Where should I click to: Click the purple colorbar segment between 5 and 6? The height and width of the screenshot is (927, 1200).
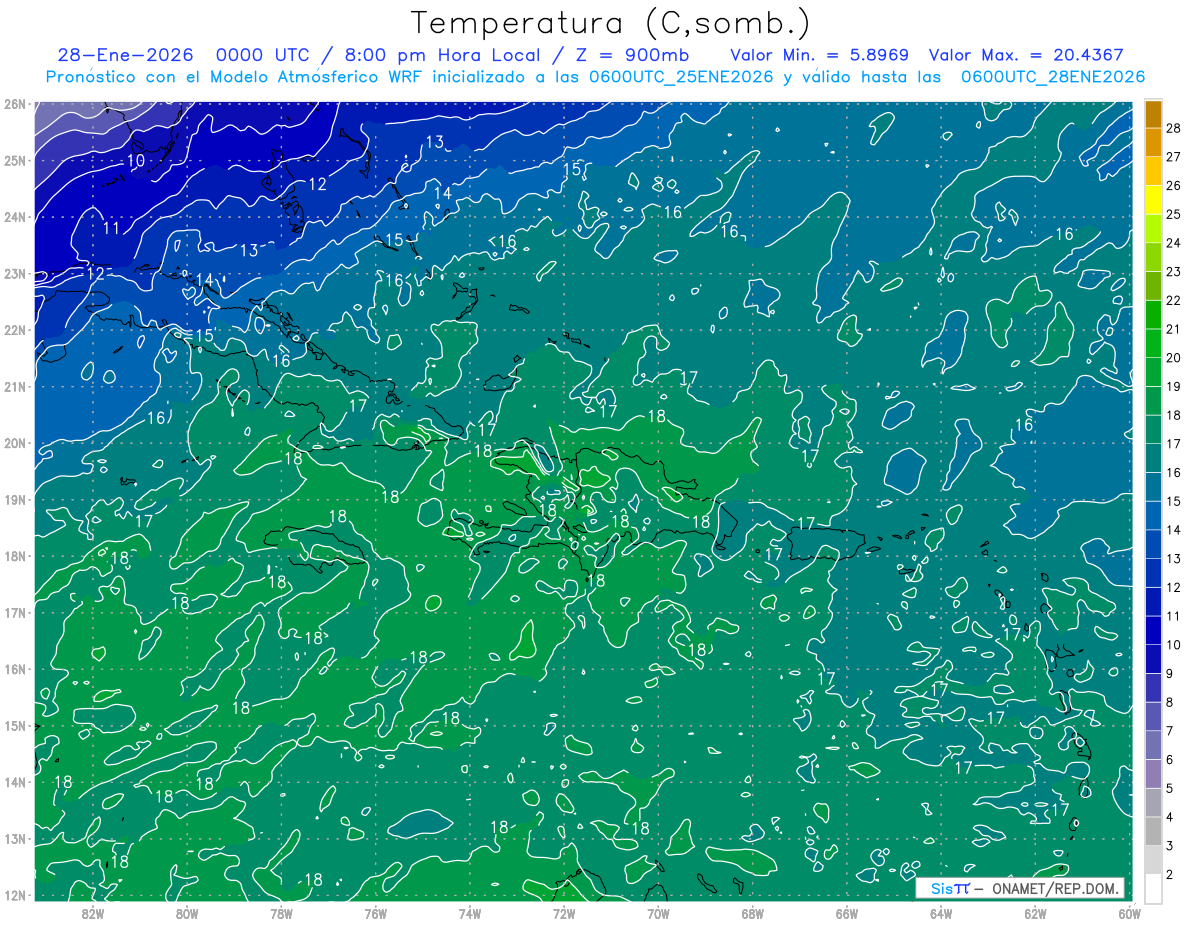pyautogui.click(x=1153, y=772)
